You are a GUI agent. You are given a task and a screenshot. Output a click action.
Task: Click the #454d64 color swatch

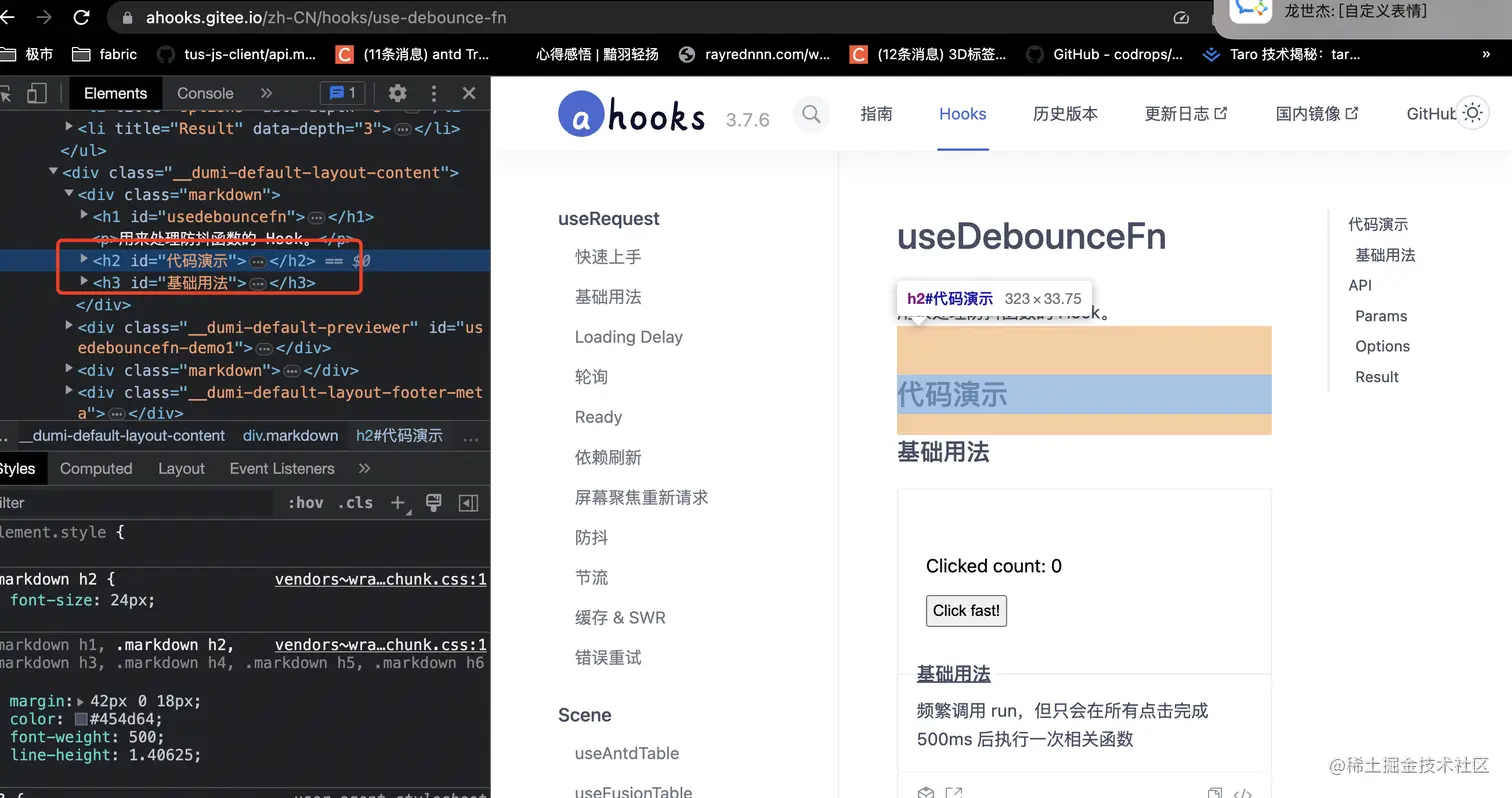point(81,719)
